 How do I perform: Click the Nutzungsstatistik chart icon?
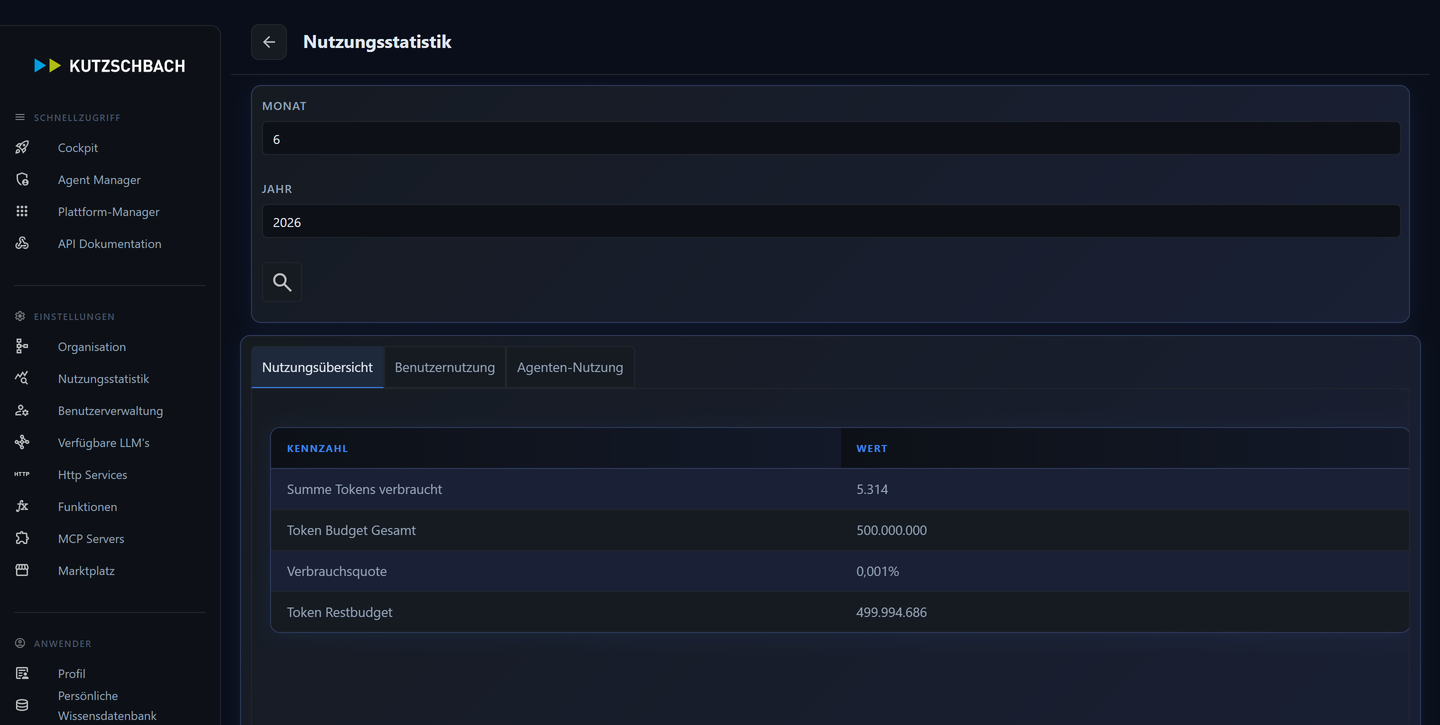[x=22, y=379]
